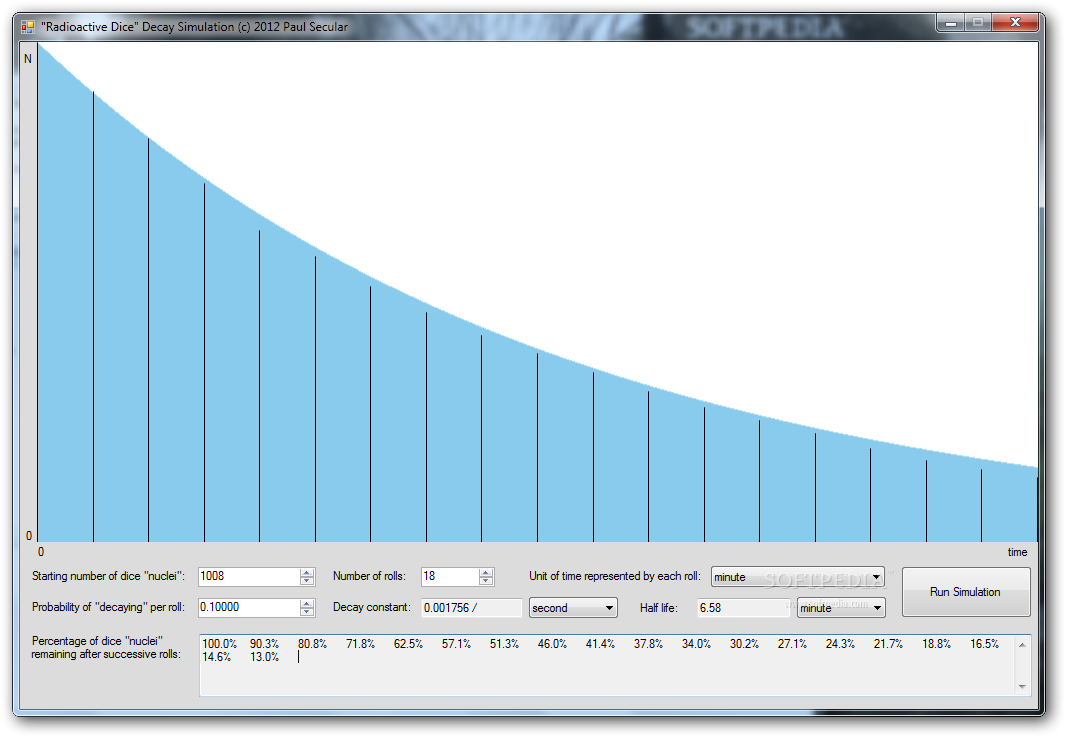This screenshot has width=1066, height=737.
Task: Click the 41.4% value in results
Action: coord(600,644)
